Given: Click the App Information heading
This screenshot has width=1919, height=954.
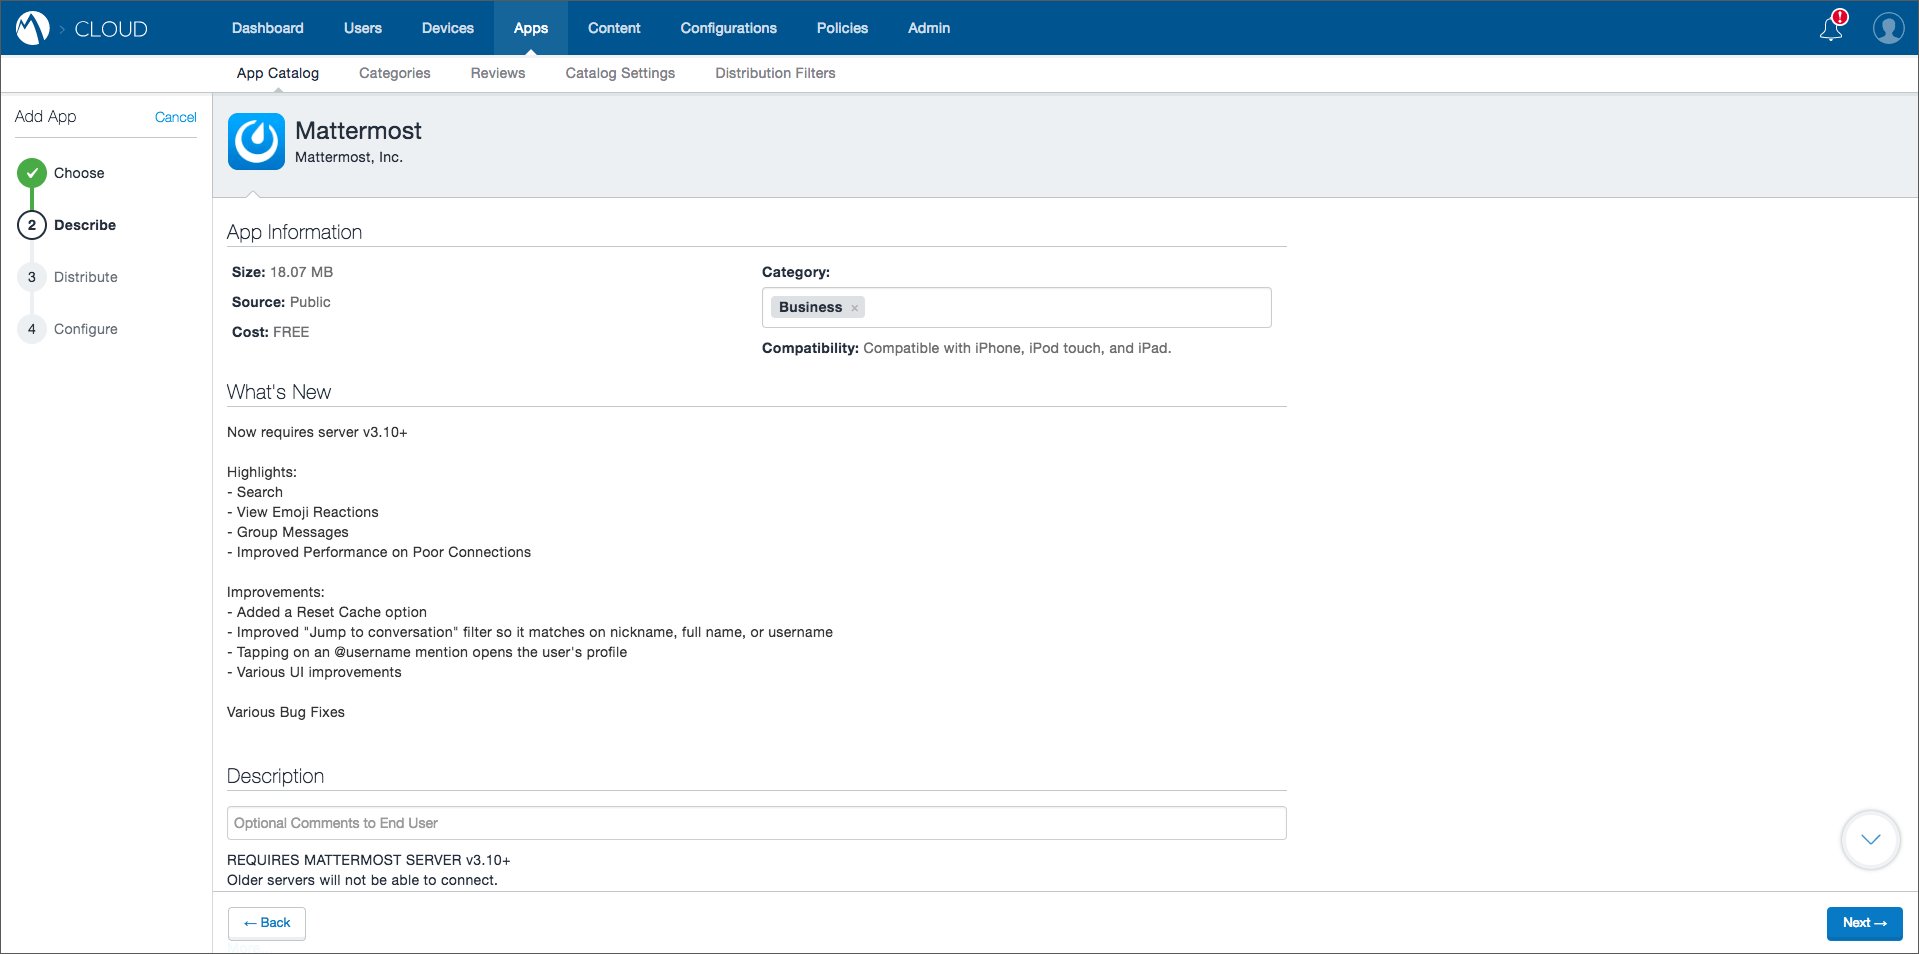Looking at the screenshot, I should coord(295,232).
